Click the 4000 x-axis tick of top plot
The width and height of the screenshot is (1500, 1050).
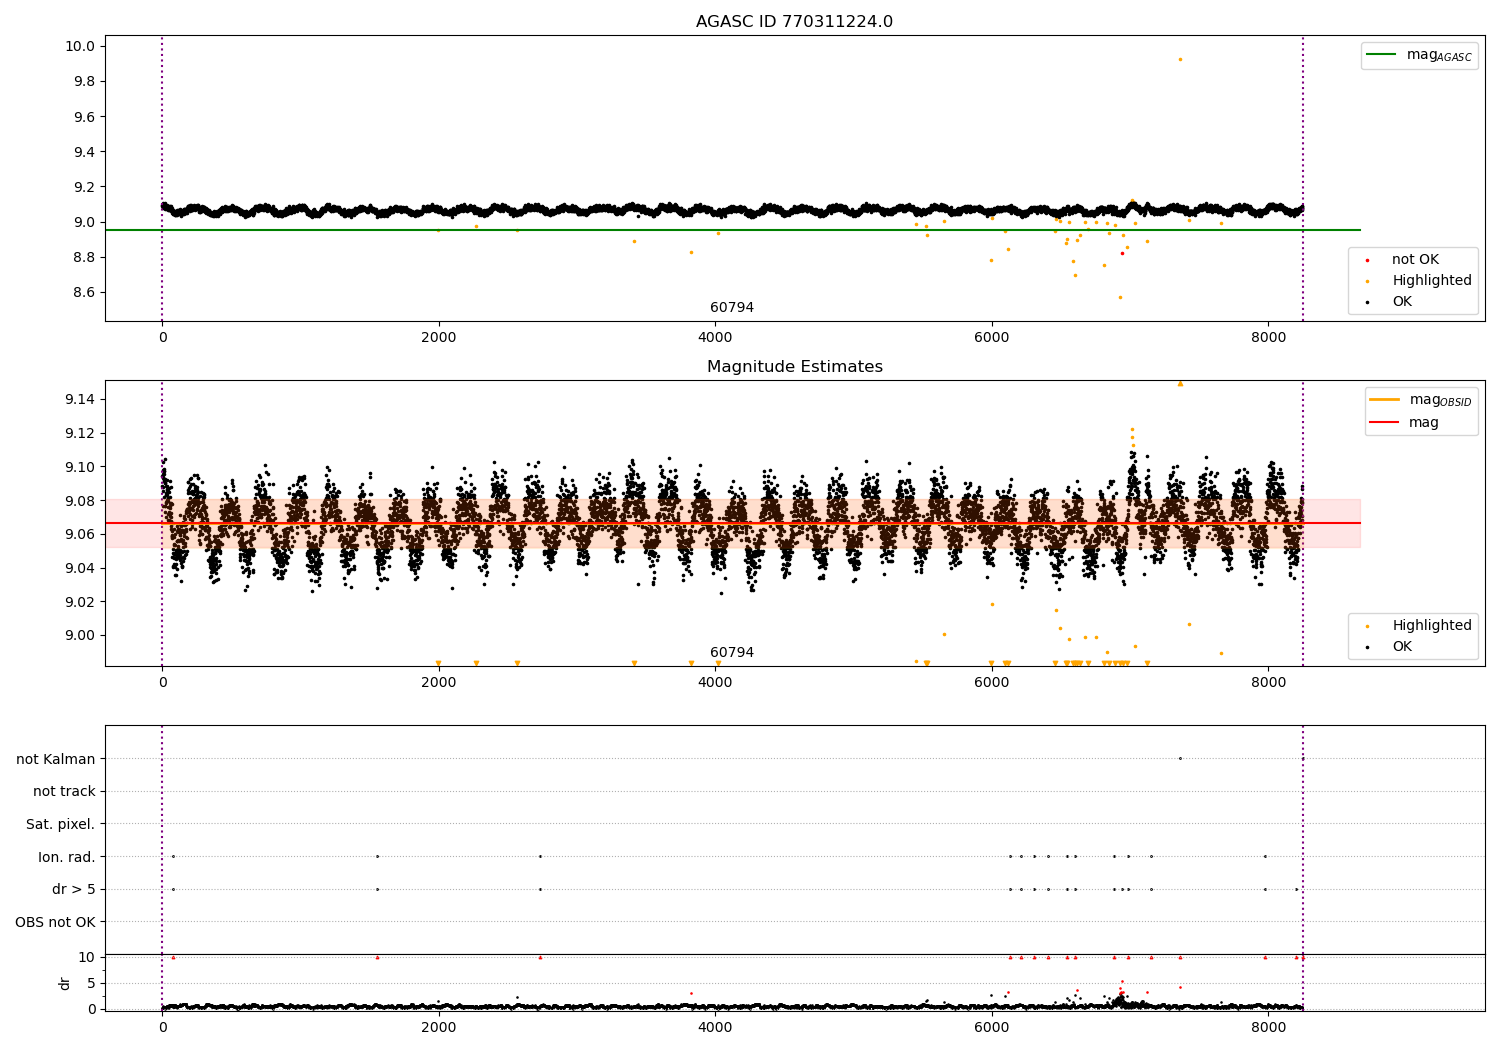coord(715,338)
